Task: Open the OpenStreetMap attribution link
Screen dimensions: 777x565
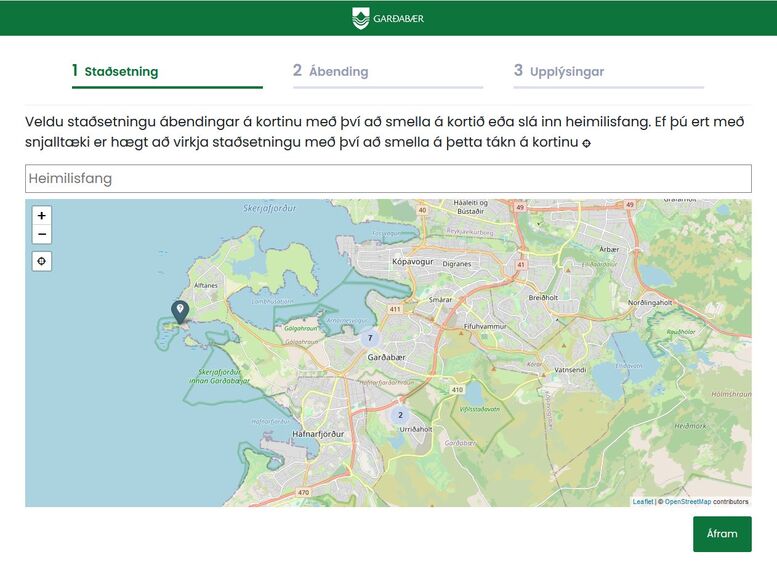Action: (687, 501)
